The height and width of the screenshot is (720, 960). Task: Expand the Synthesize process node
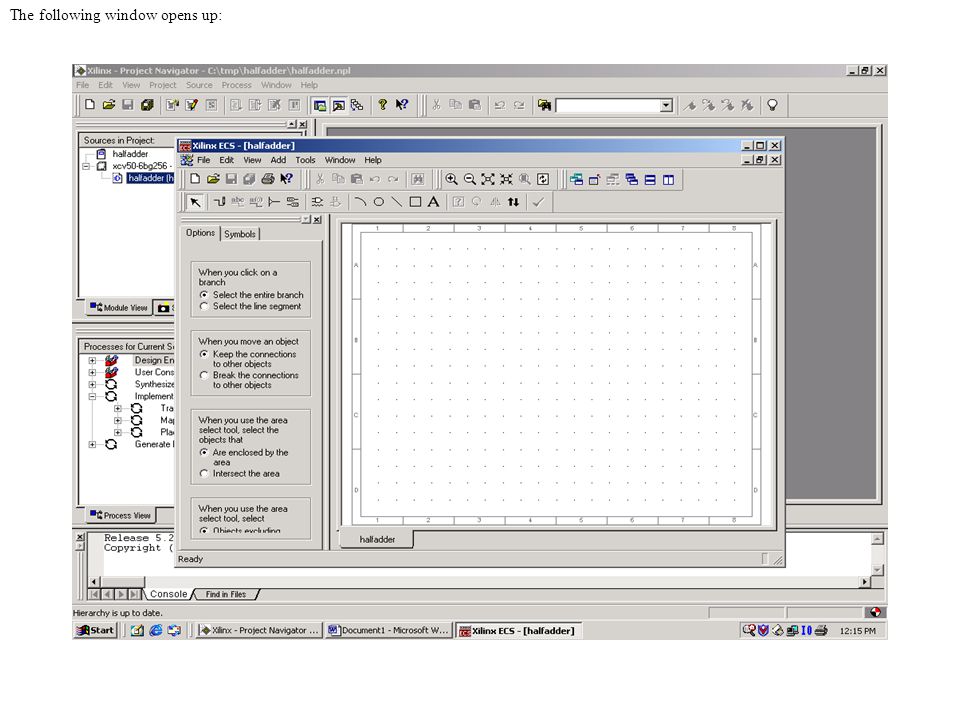coord(92,384)
